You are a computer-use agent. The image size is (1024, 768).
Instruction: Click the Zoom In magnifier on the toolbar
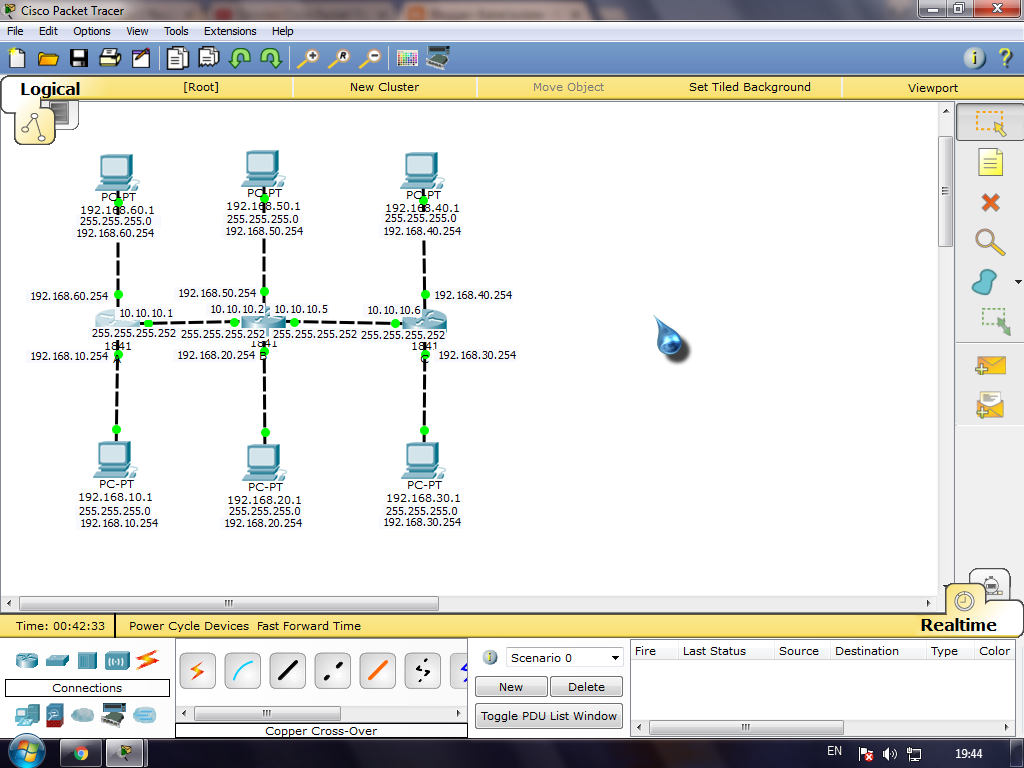pyautogui.click(x=310, y=58)
